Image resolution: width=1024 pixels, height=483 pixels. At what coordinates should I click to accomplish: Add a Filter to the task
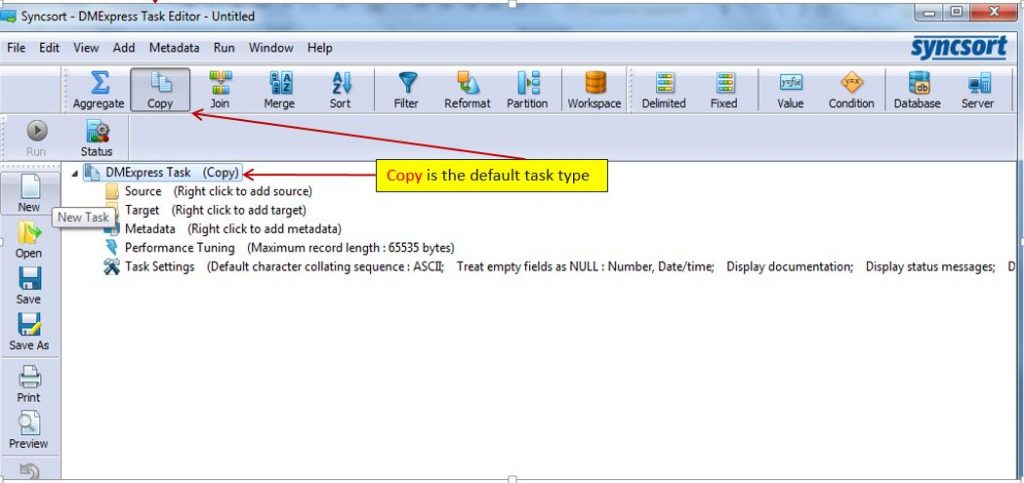(x=406, y=90)
